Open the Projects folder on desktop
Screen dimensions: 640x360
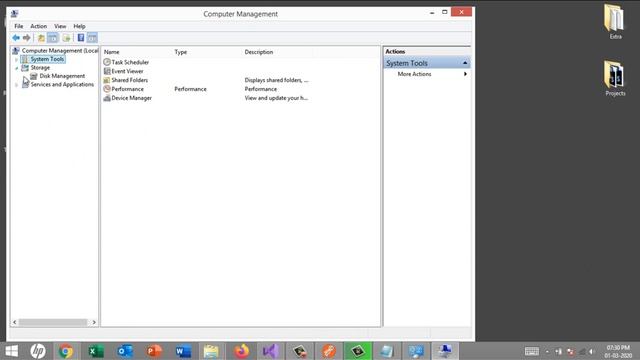(615, 78)
